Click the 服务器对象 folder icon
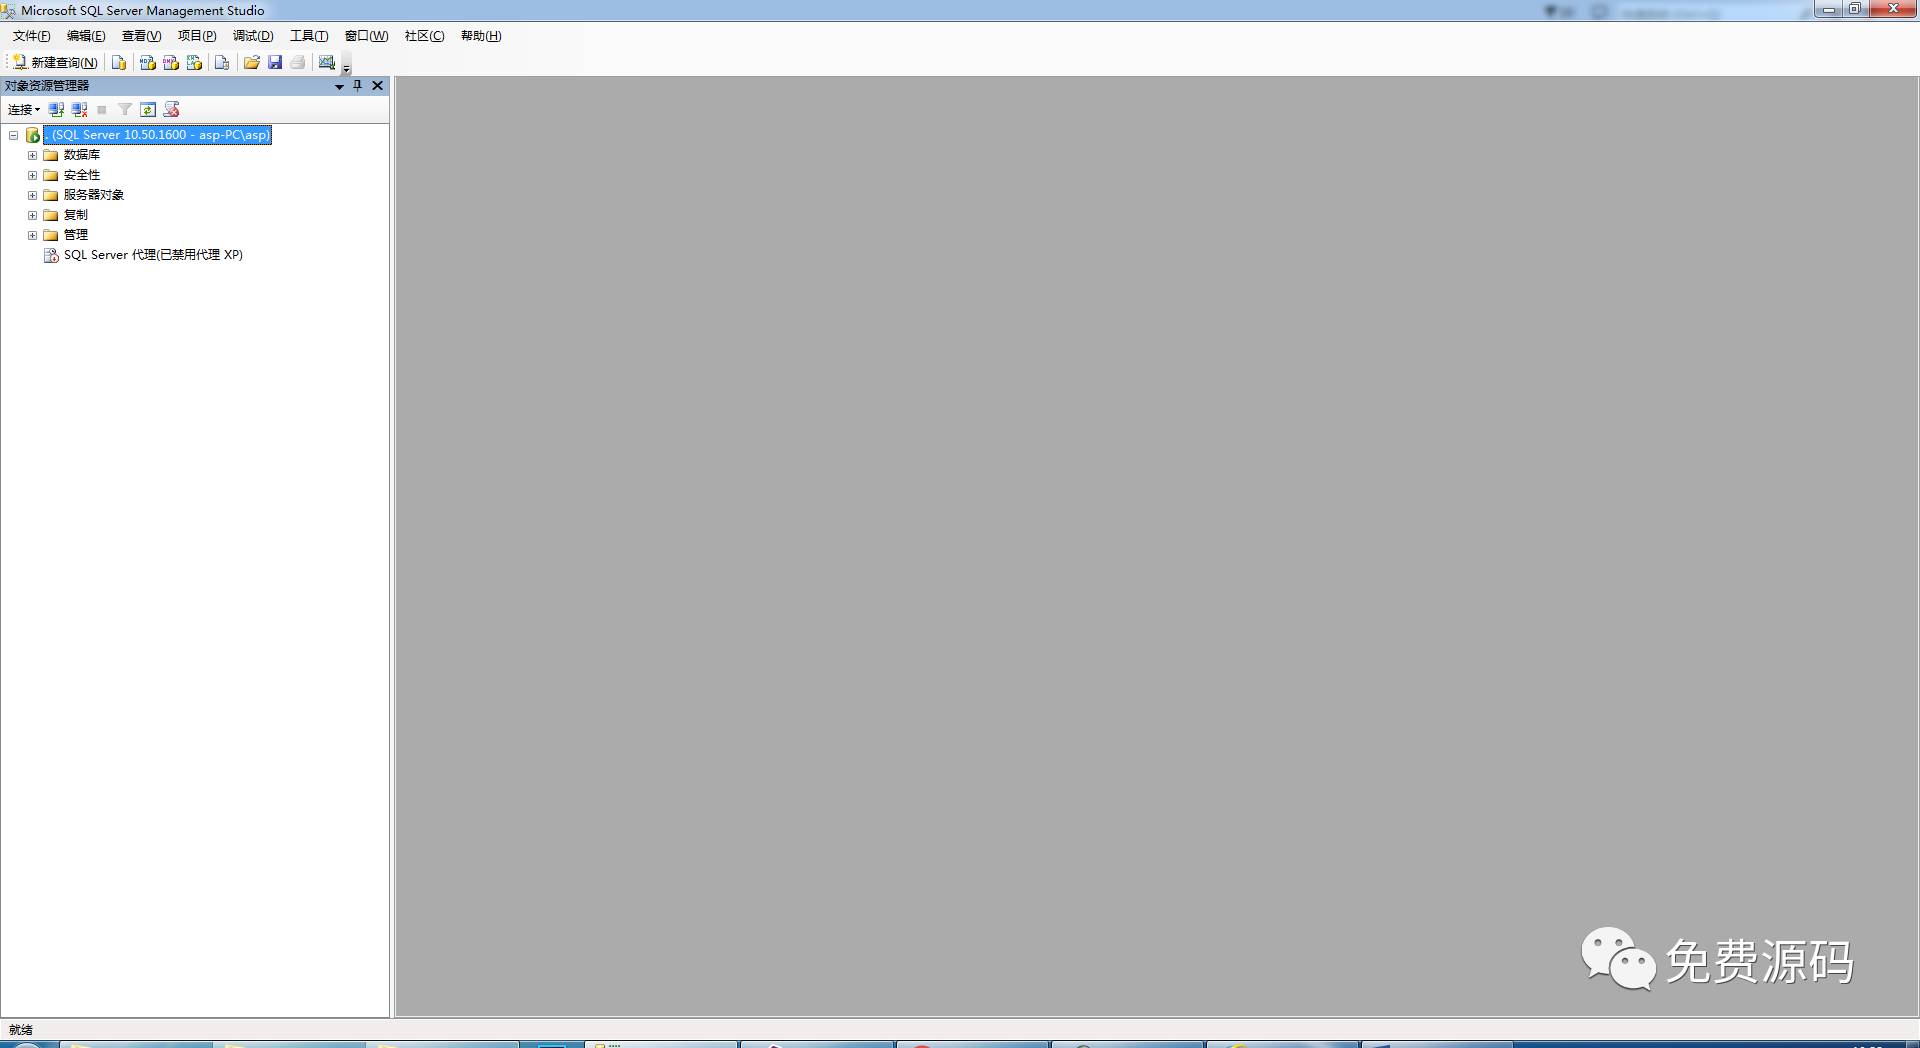Screen dimensions: 1920x1048 pos(51,195)
